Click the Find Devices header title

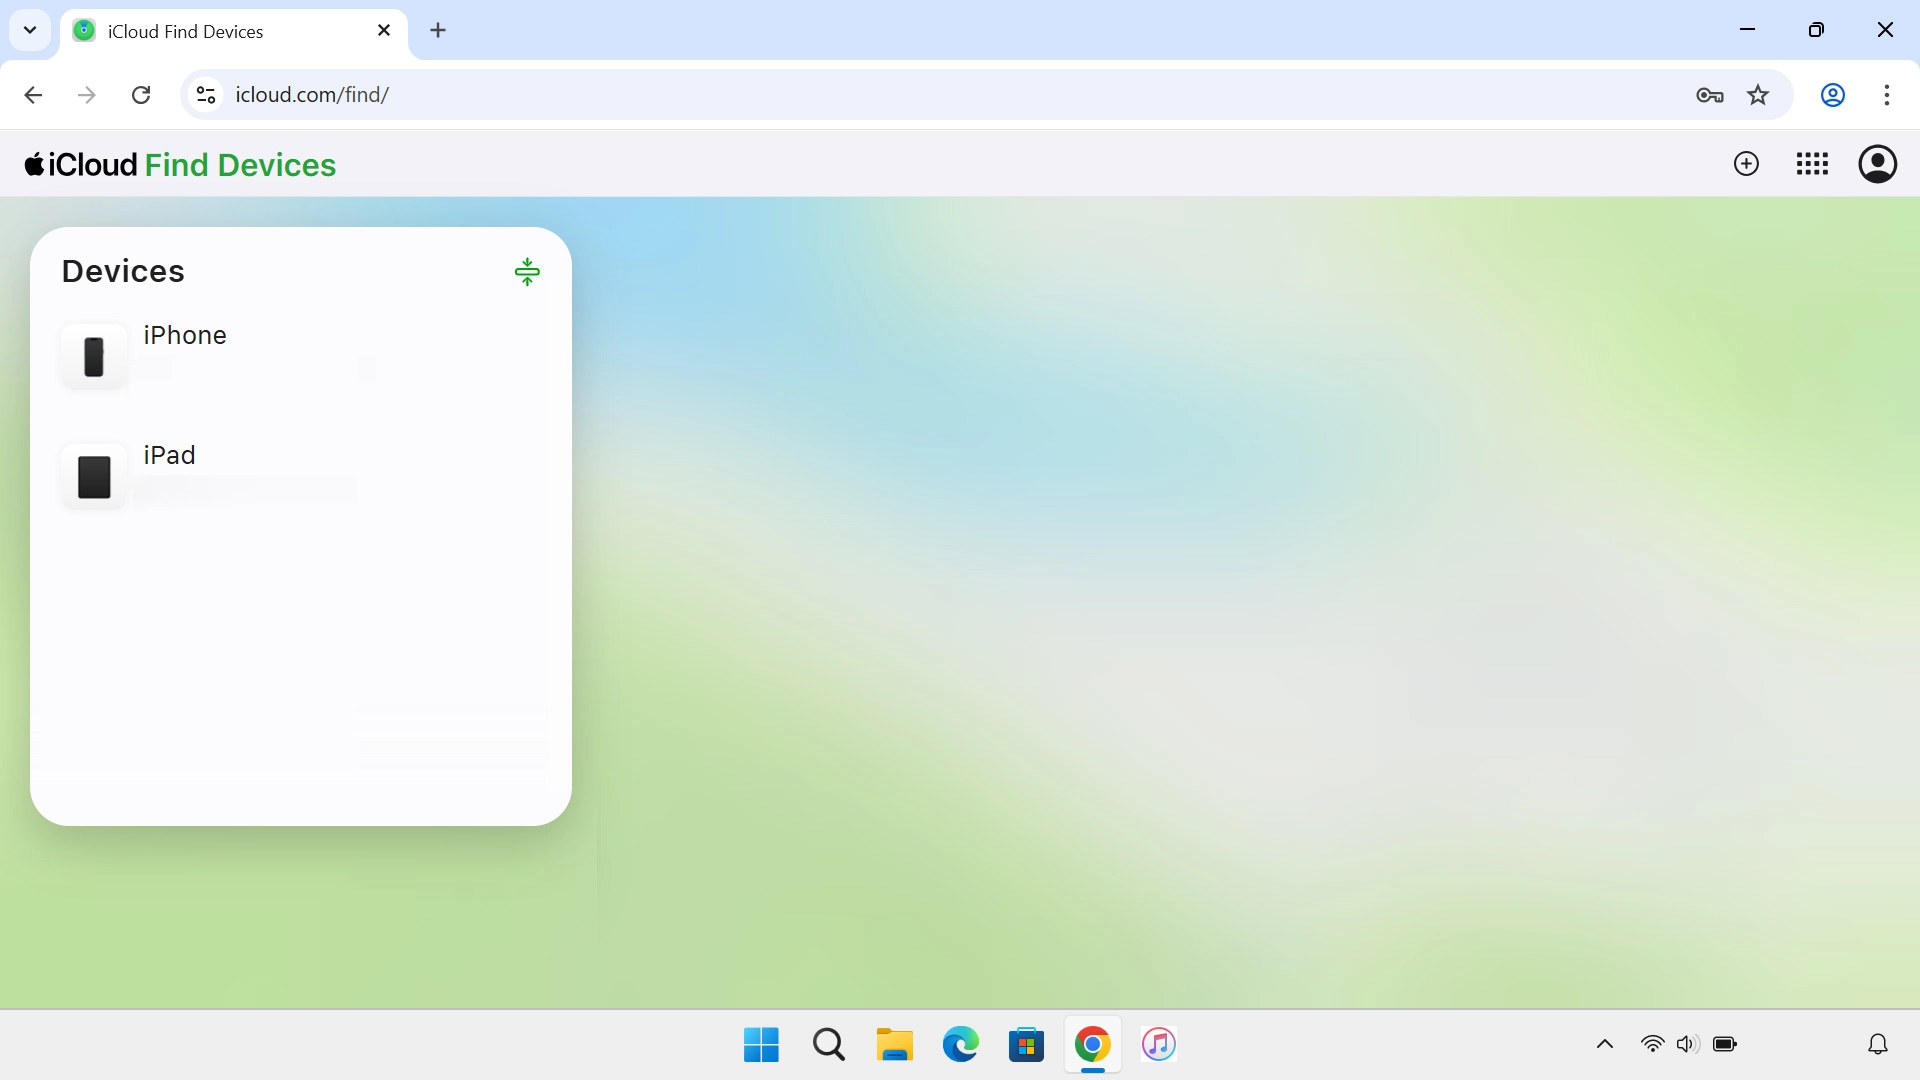pos(240,165)
